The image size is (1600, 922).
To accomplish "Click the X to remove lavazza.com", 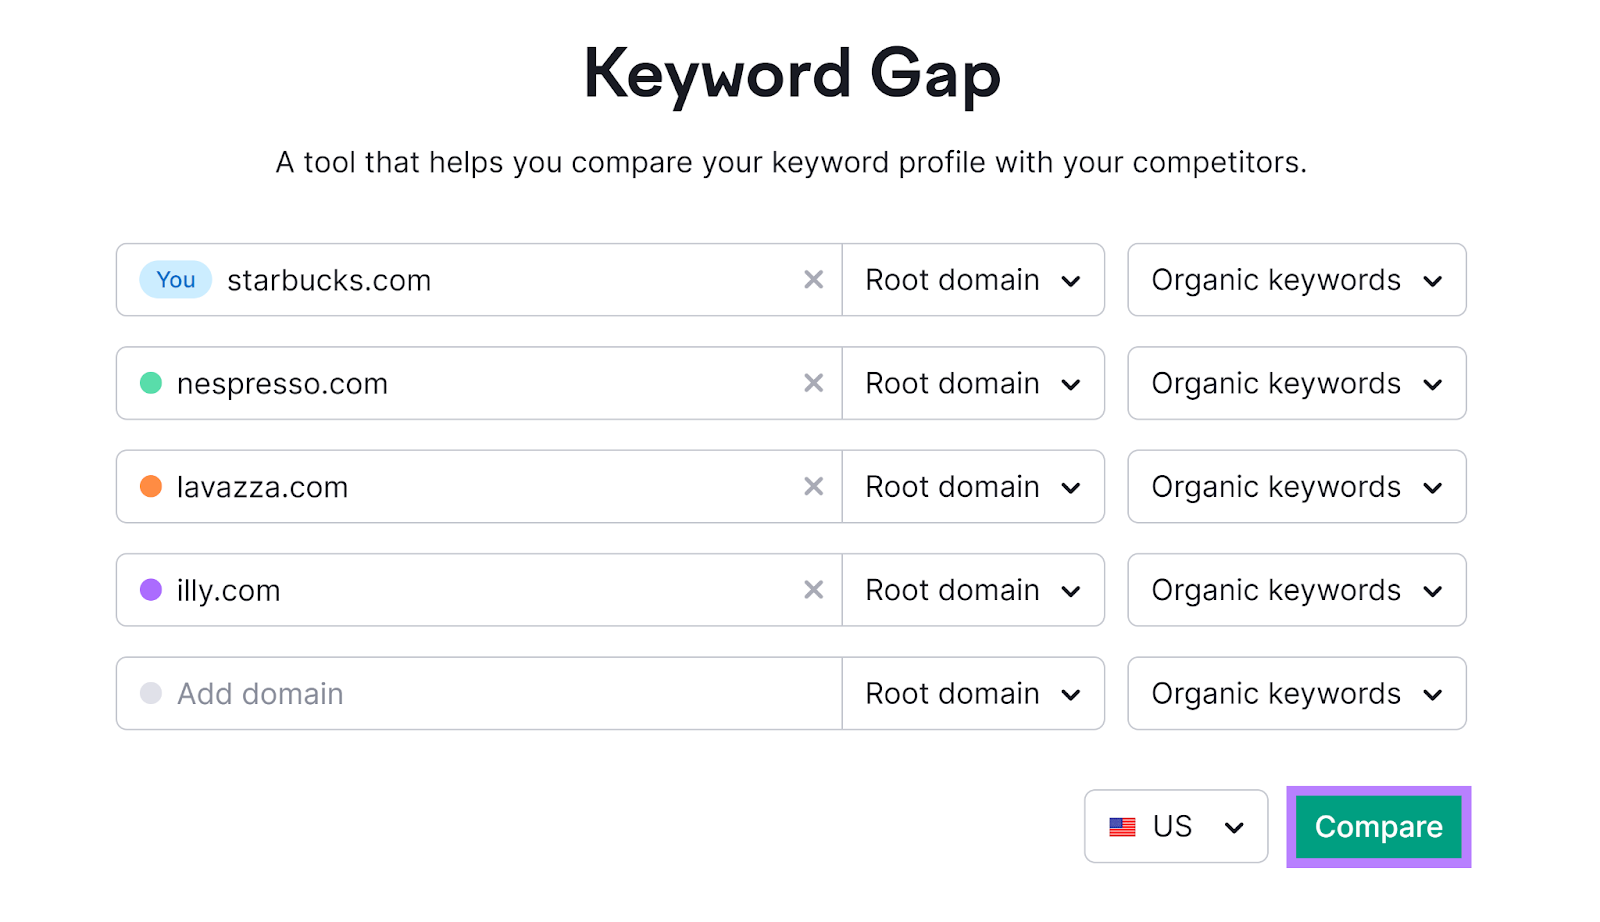I will (x=812, y=487).
